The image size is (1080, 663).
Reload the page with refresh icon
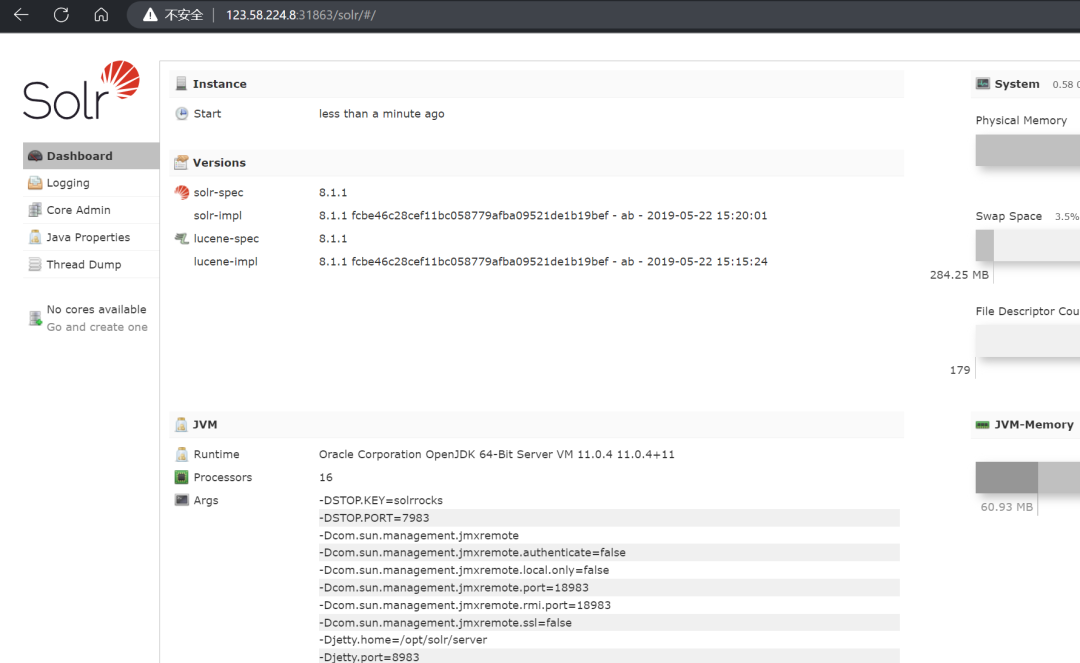[61, 14]
